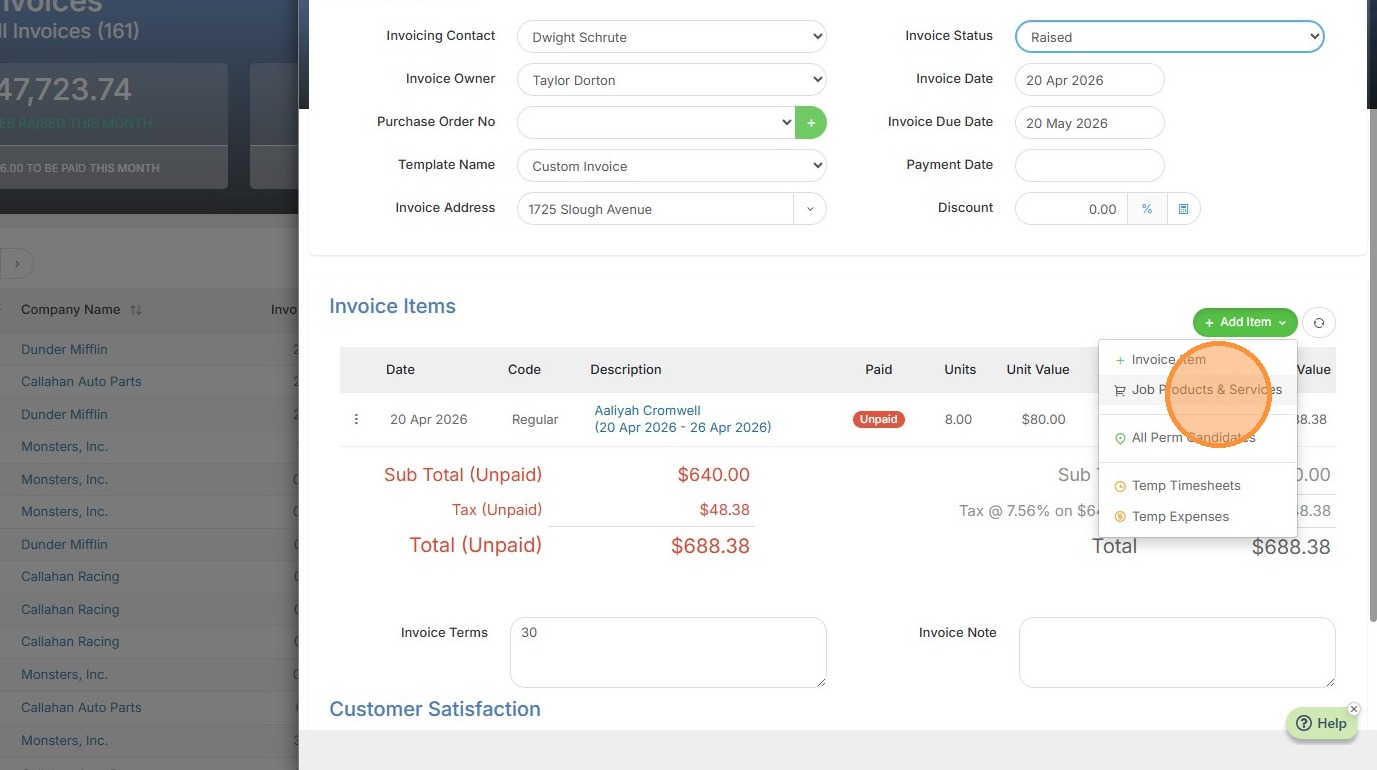Sort by Company Name column icon
1377x770 pixels.
tap(136, 310)
